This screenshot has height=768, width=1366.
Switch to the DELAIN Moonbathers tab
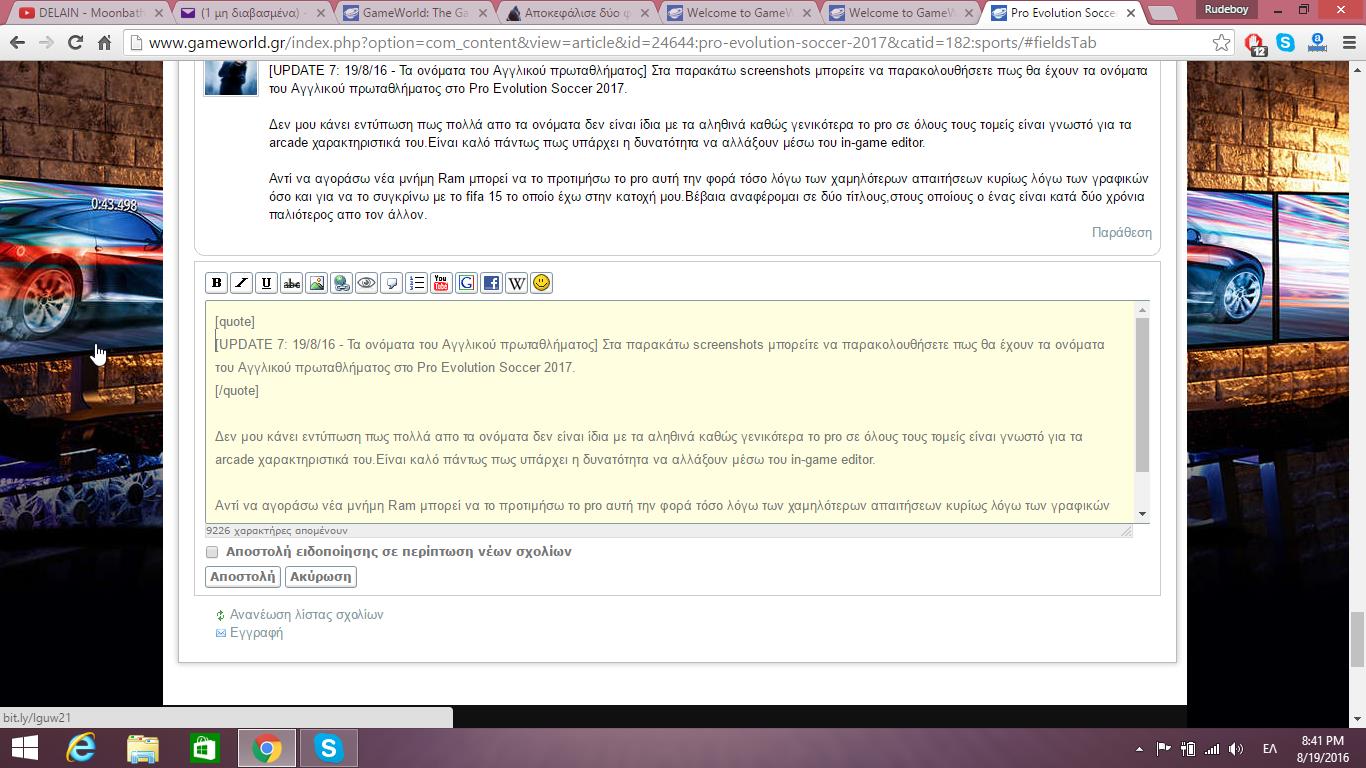pos(85,13)
